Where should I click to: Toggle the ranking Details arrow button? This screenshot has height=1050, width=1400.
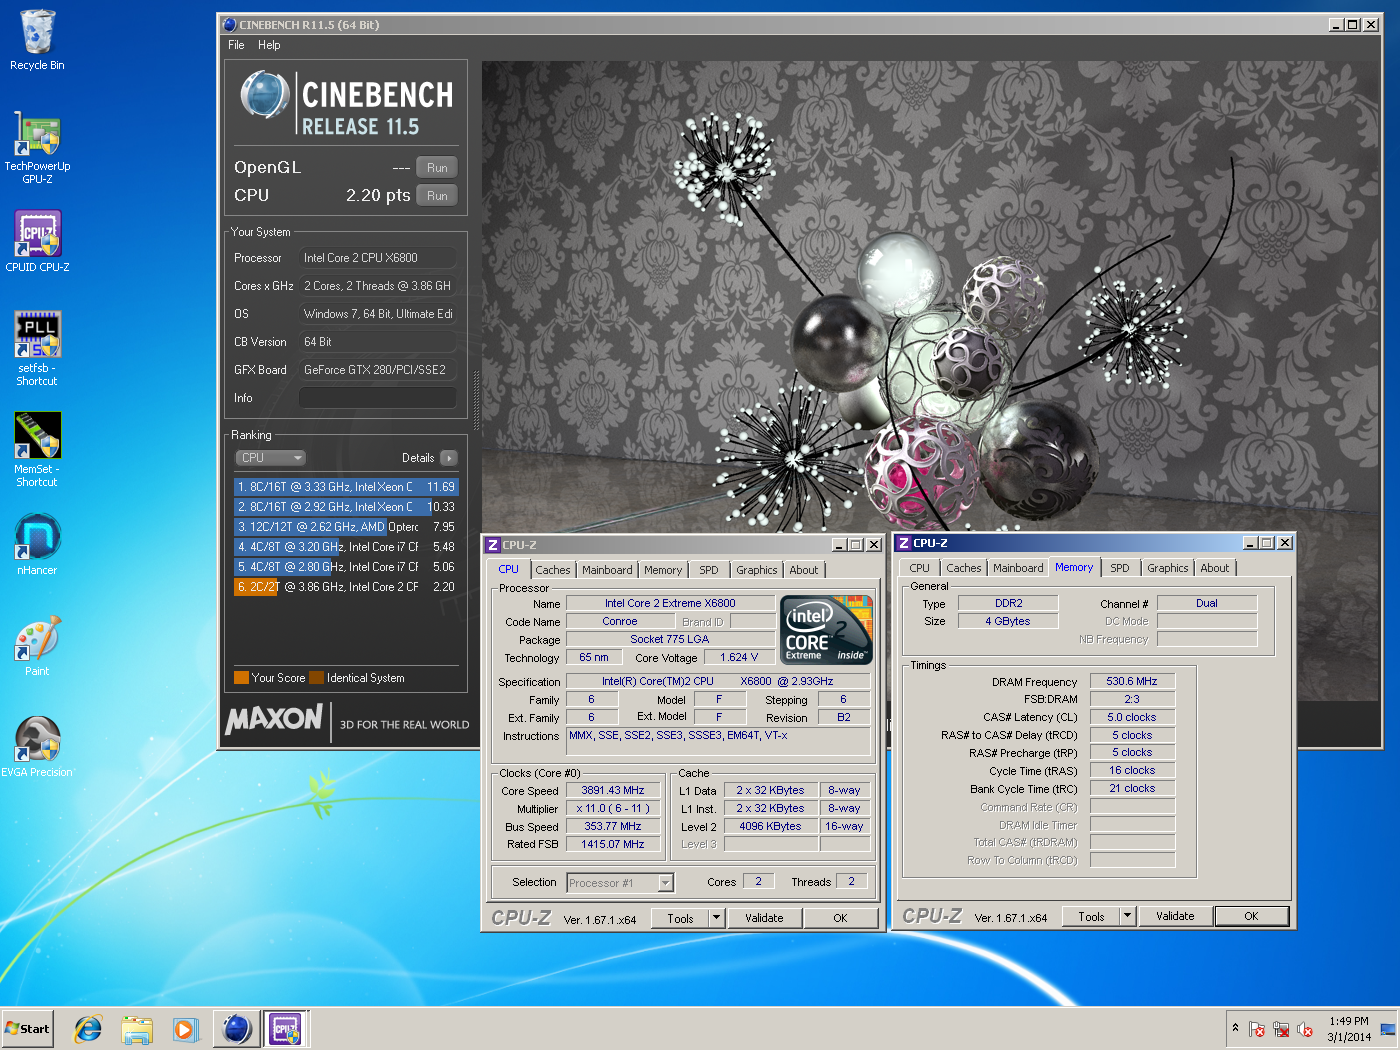pos(448,458)
